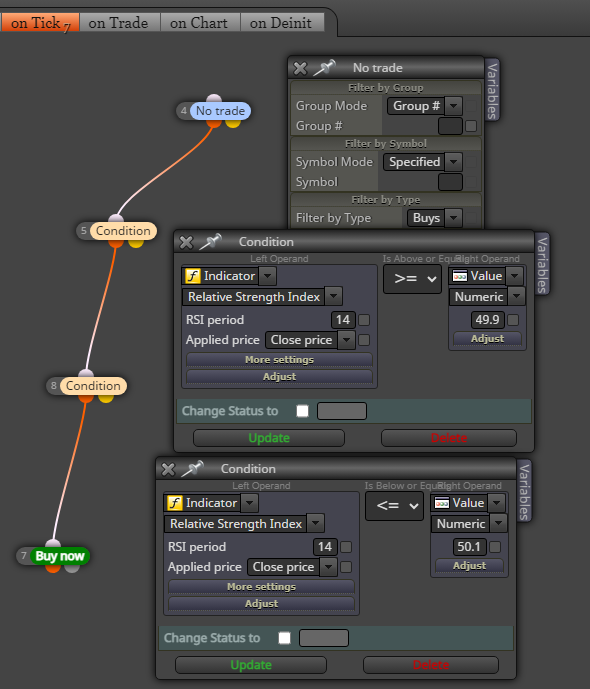Toggle Applied price checkbox in the >= Condition panel

364,340
